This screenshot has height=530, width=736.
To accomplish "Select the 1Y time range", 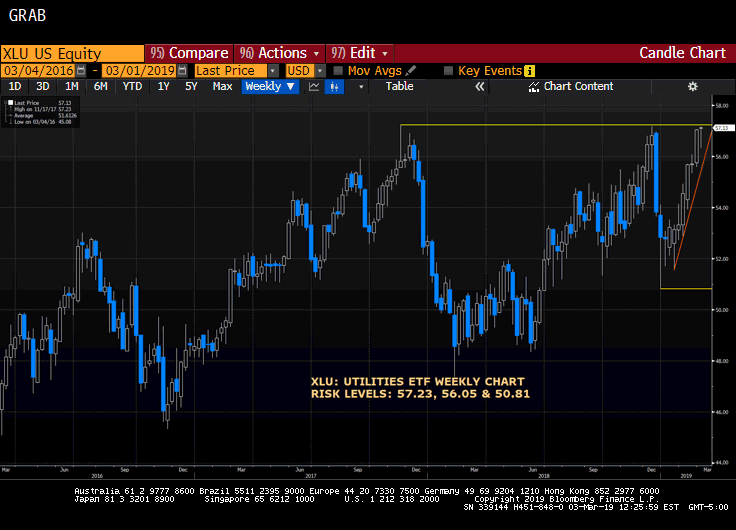I will pos(163,86).
